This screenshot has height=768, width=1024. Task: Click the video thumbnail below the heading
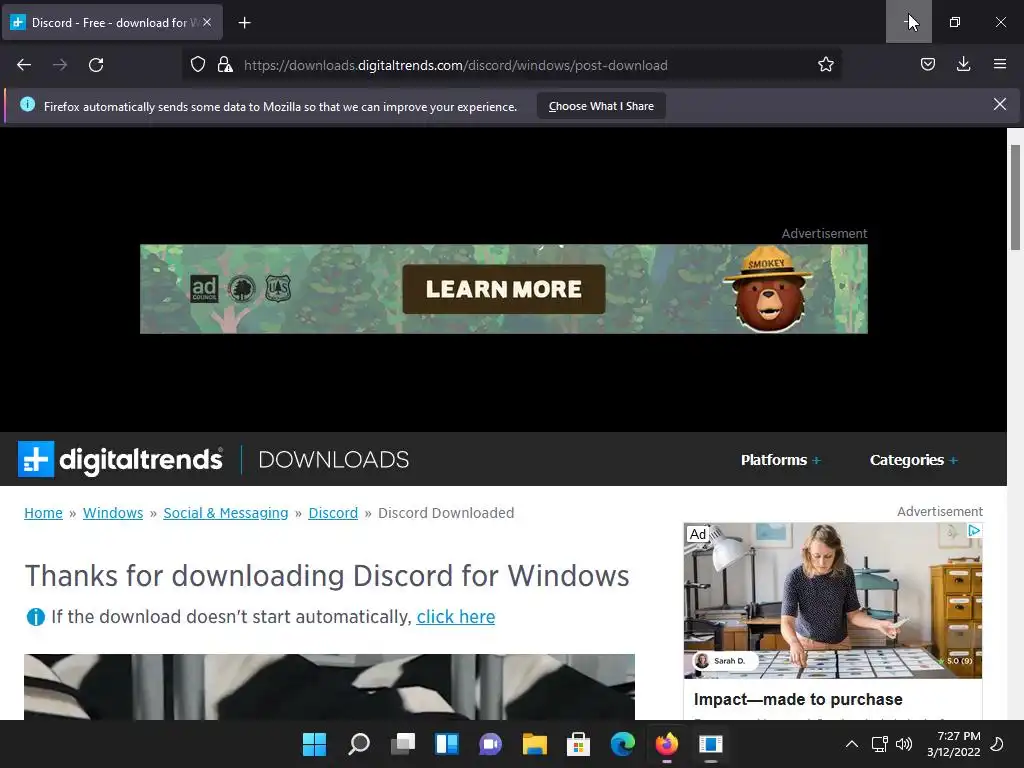point(329,687)
